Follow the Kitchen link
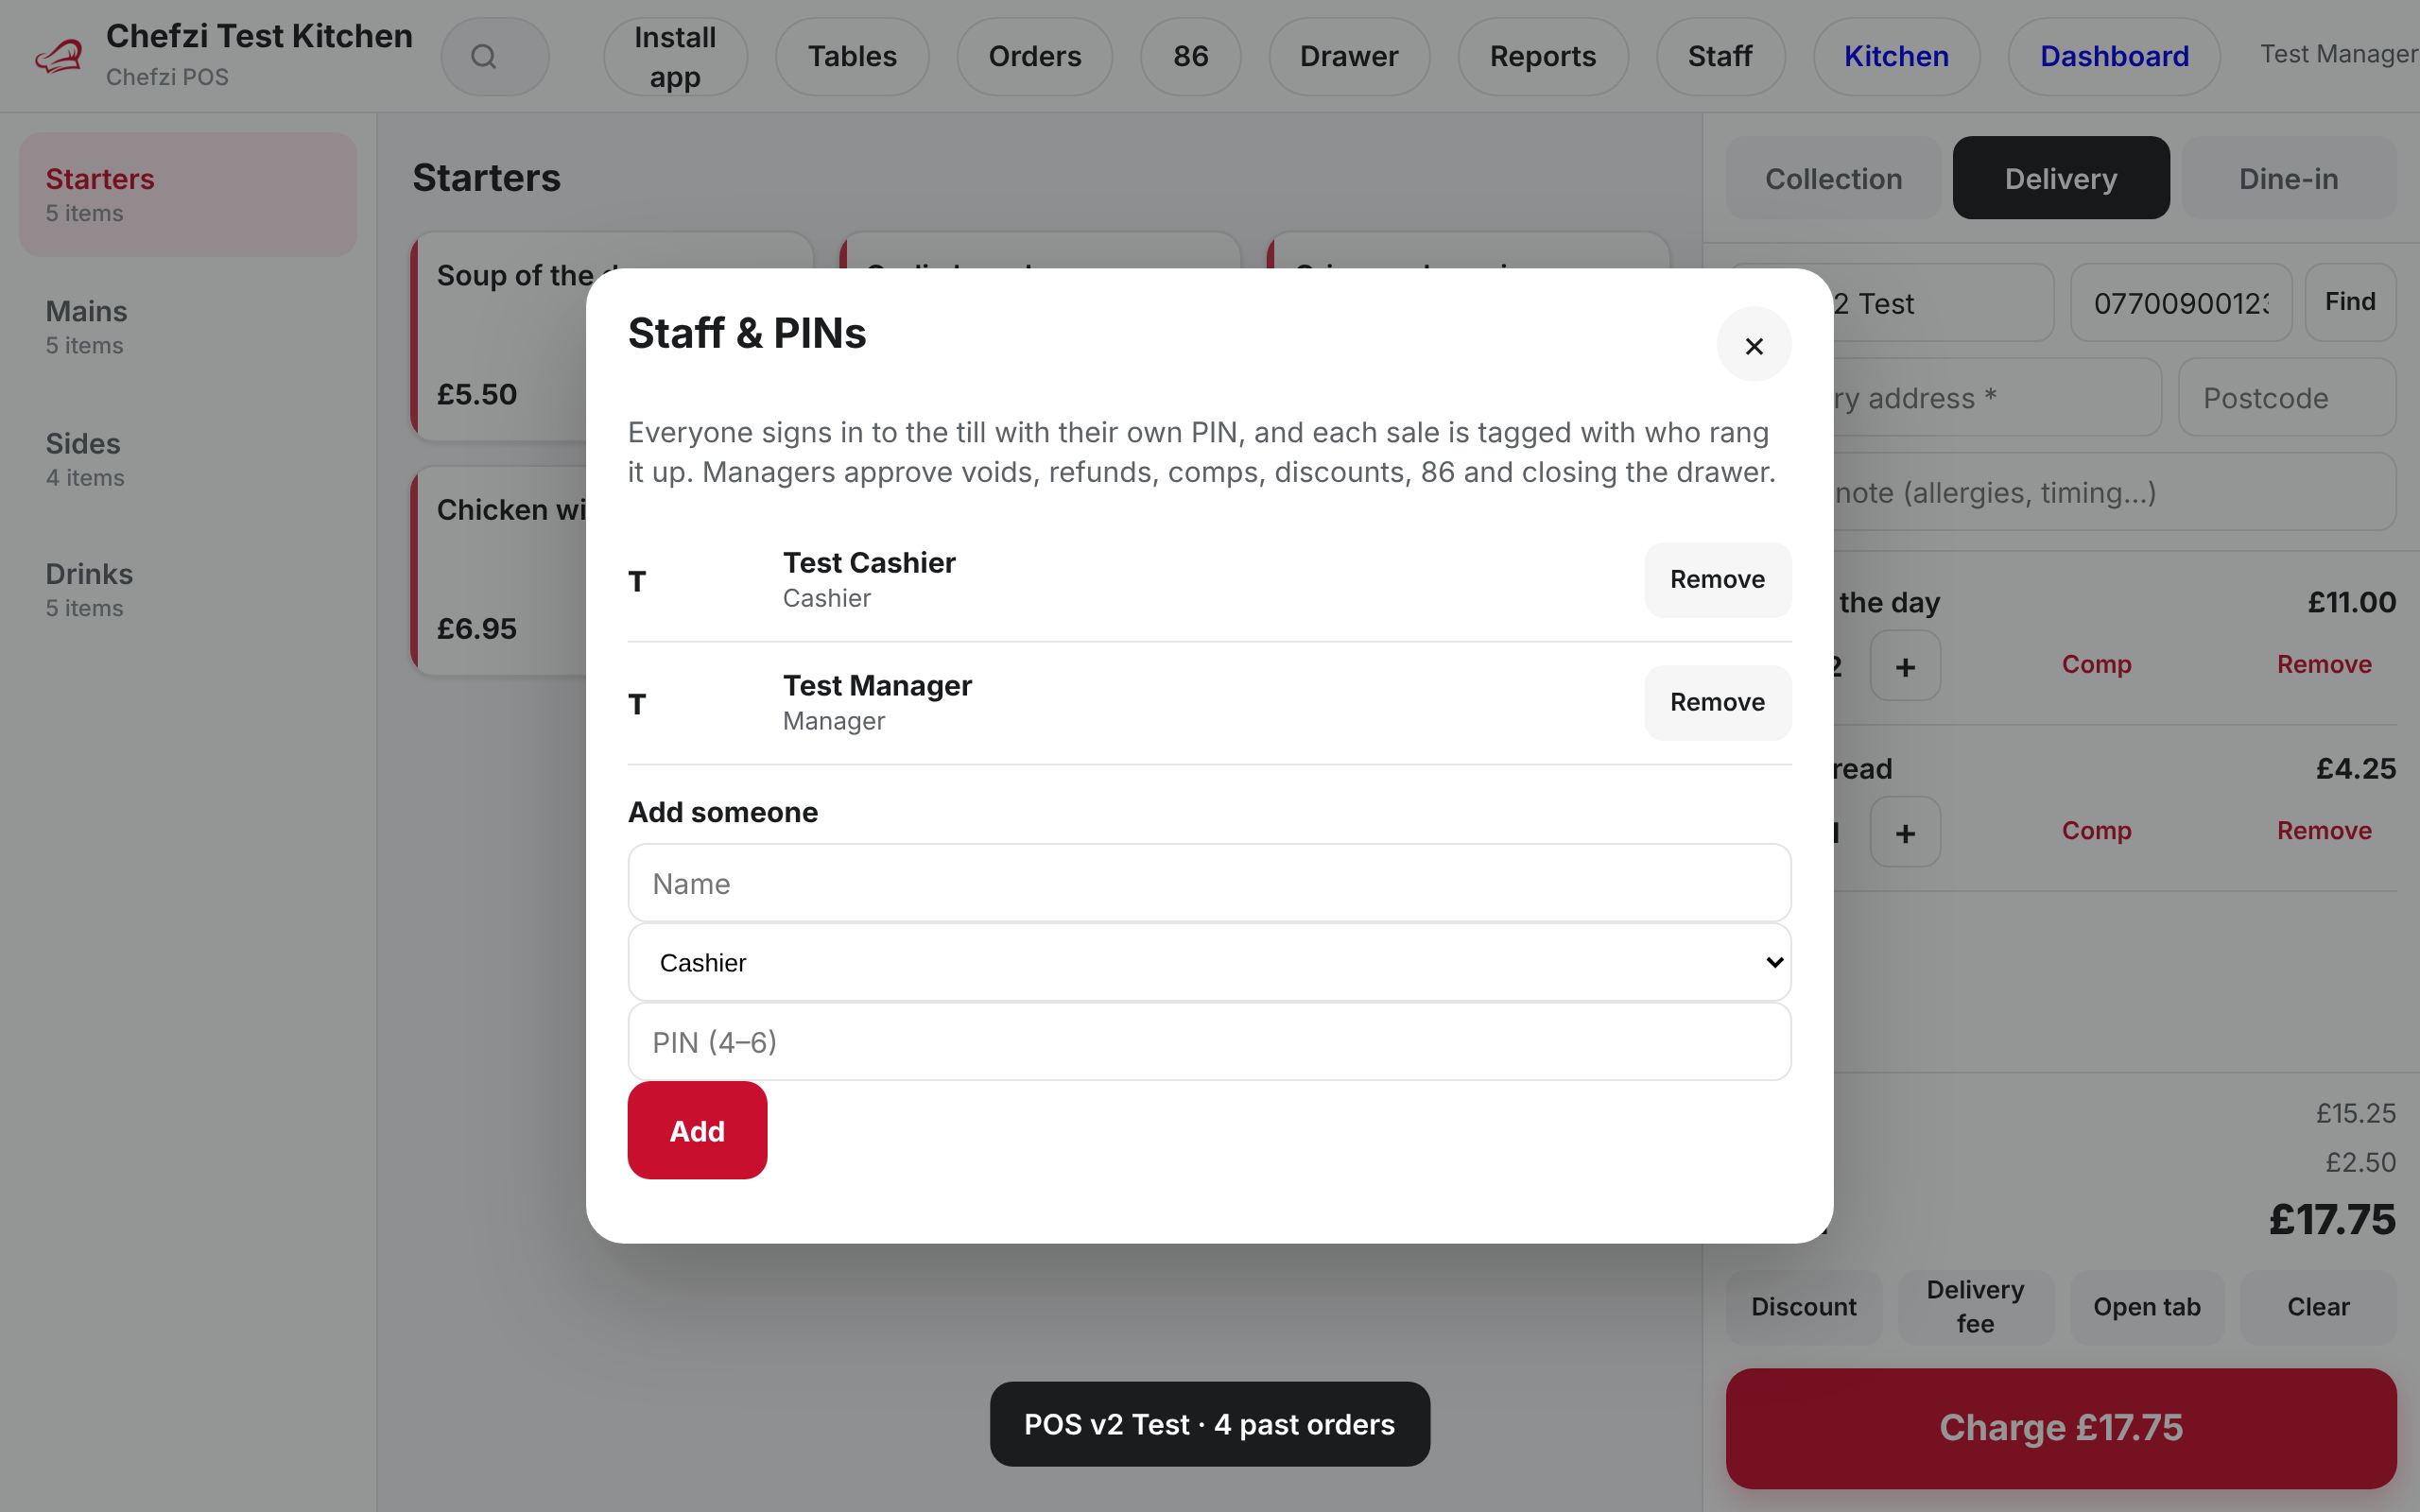The image size is (2420, 1512). pyautogui.click(x=1896, y=56)
